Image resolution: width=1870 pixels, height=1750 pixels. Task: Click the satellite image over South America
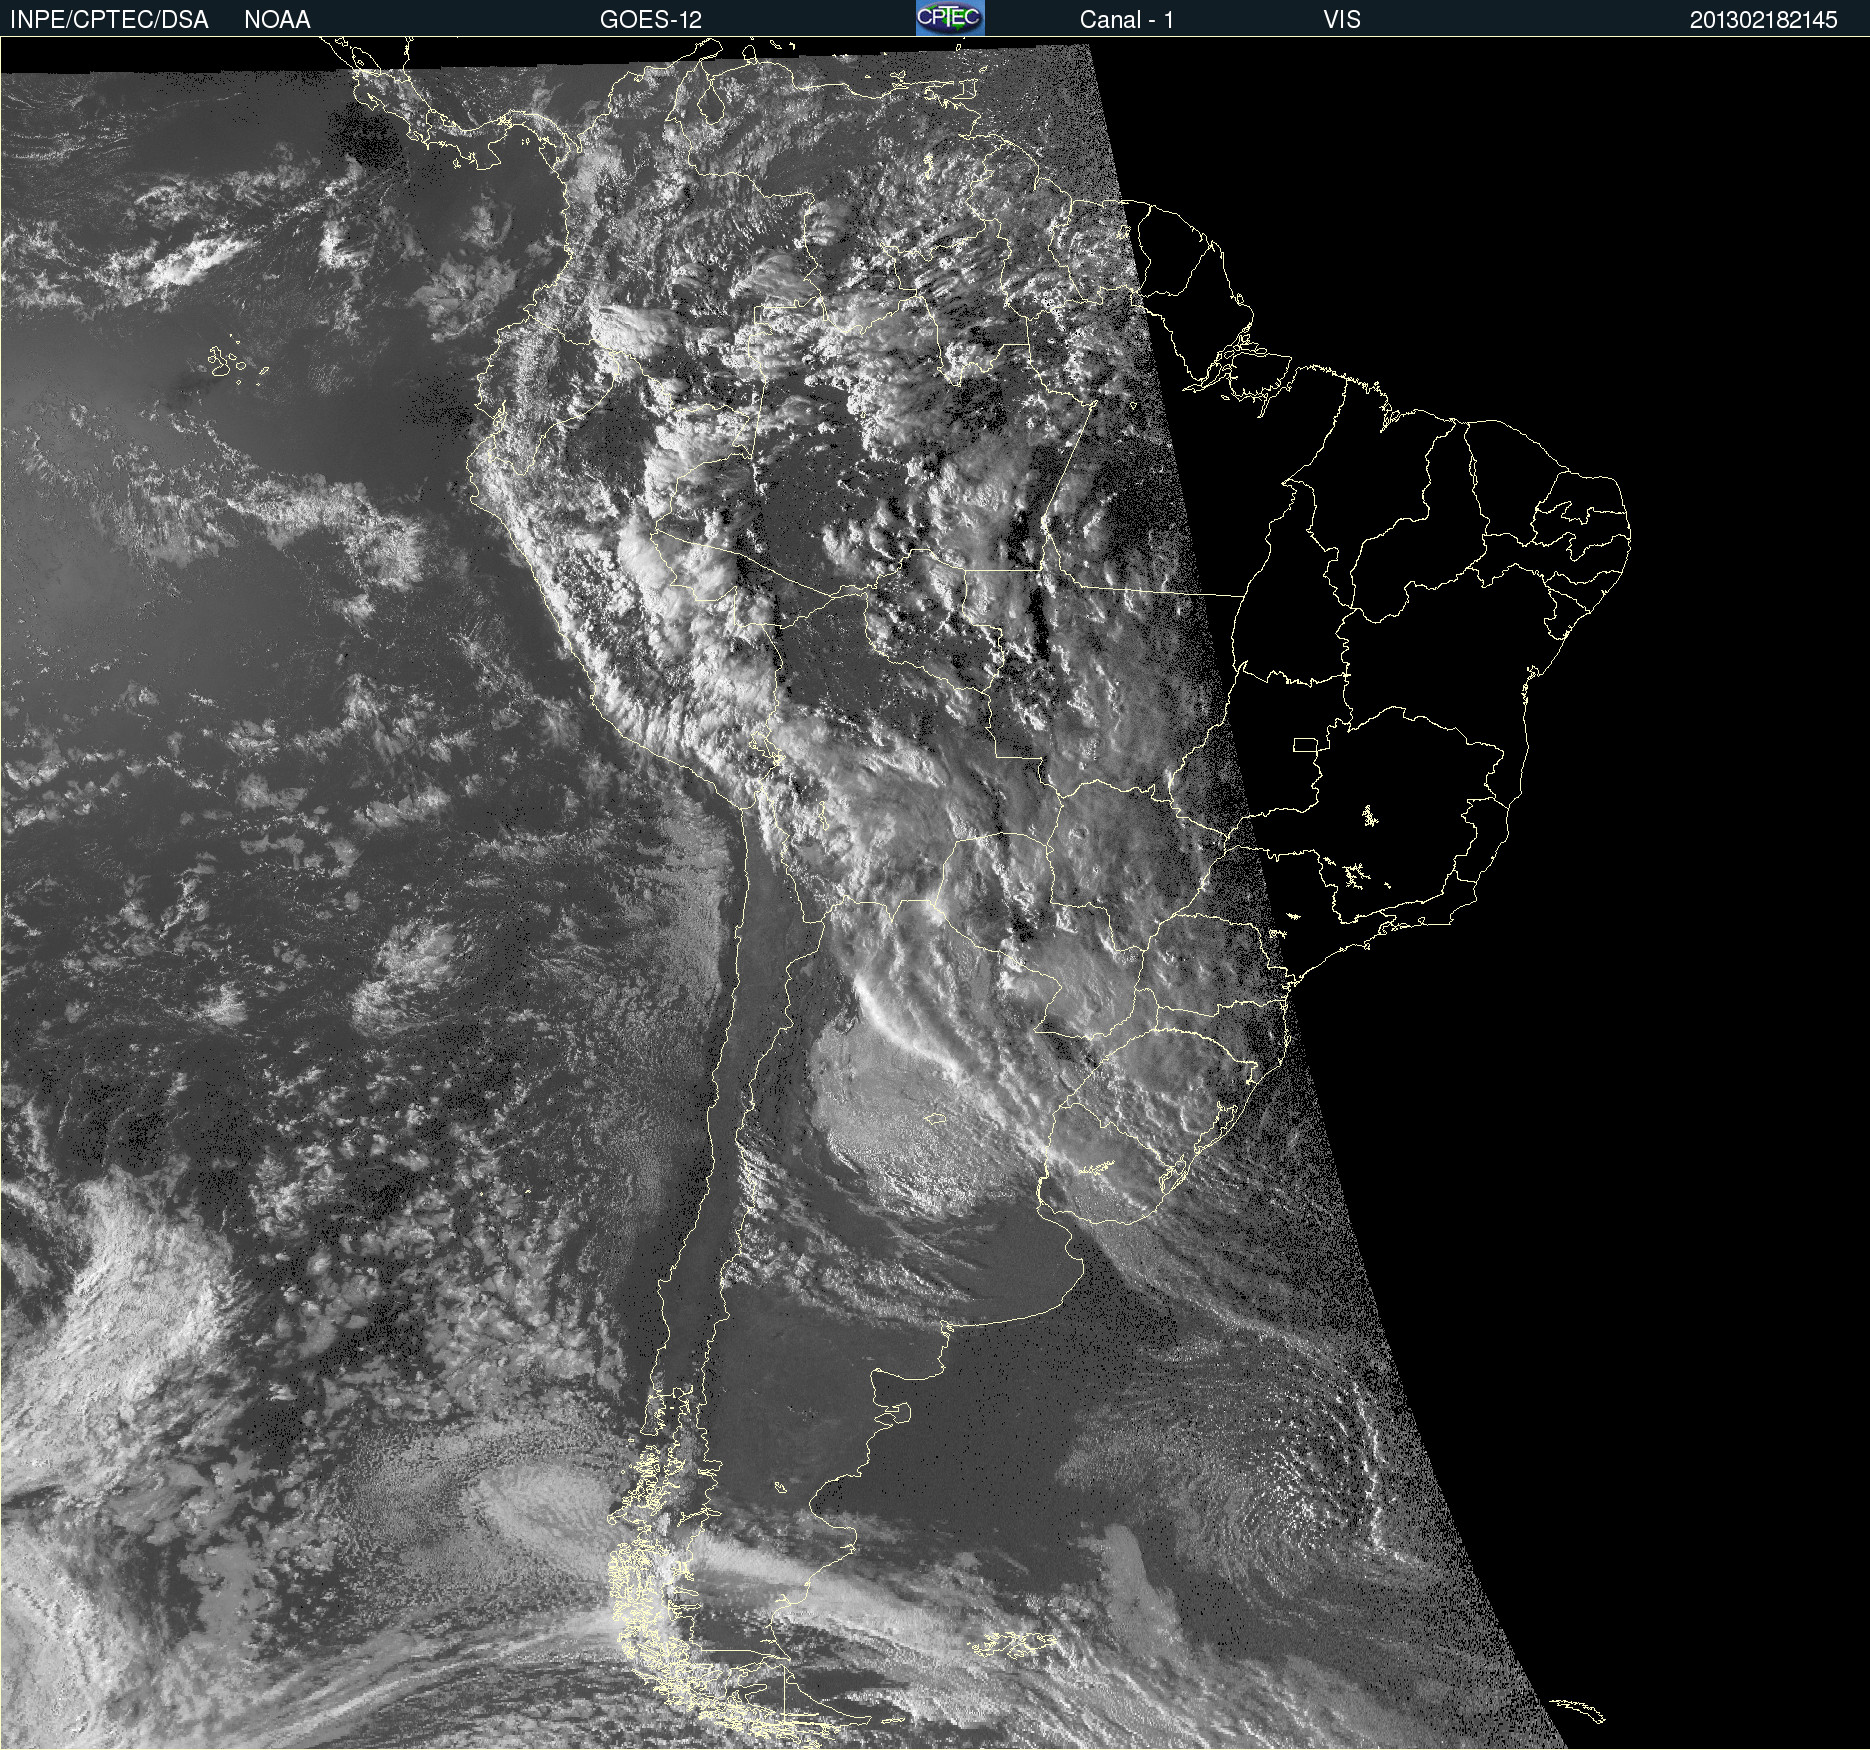[x=935, y=893]
